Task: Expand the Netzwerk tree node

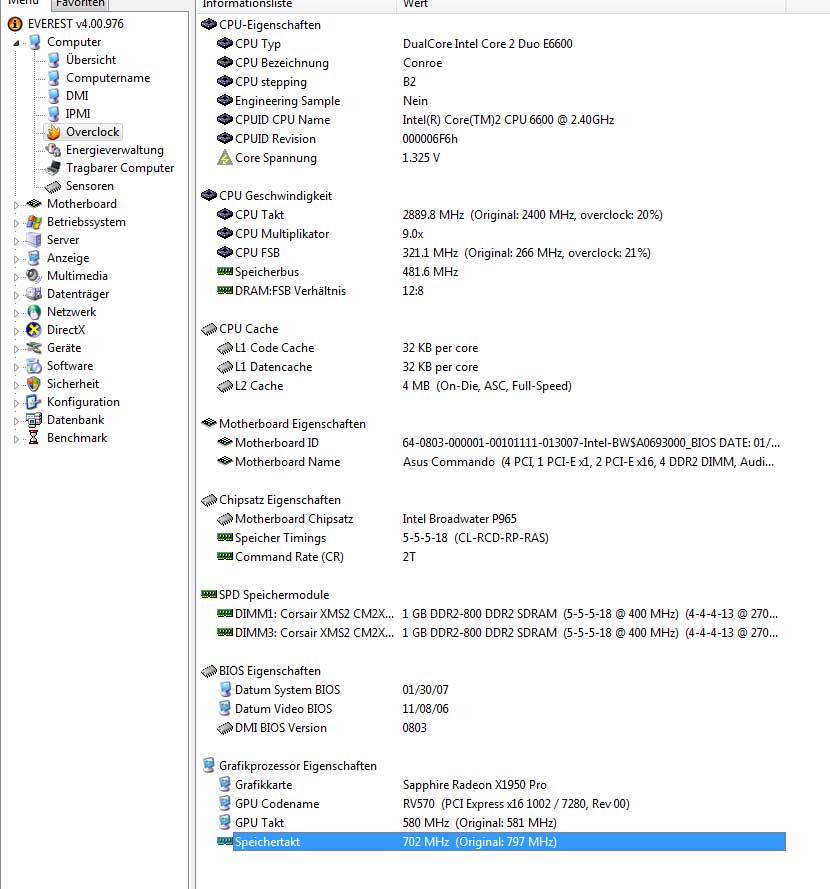Action: [16, 314]
